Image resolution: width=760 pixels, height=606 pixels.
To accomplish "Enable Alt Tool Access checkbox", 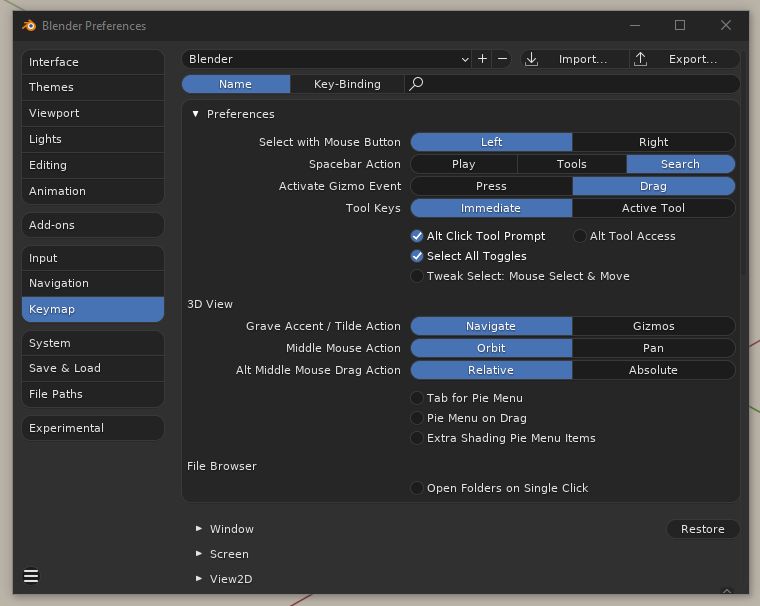I will pos(580,236).
